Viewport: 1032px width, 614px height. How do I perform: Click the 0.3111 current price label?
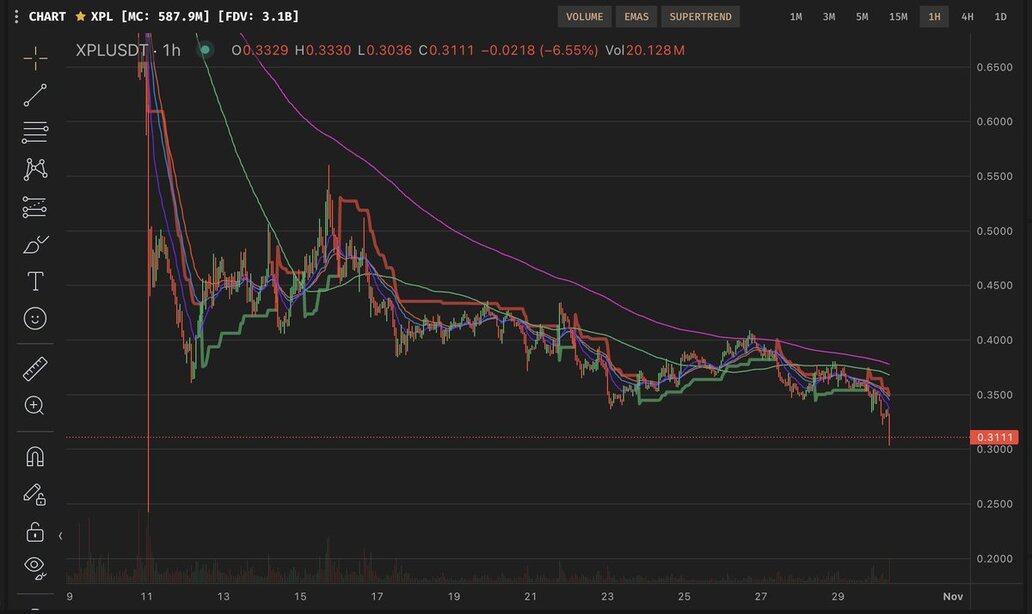coord(993,437)
